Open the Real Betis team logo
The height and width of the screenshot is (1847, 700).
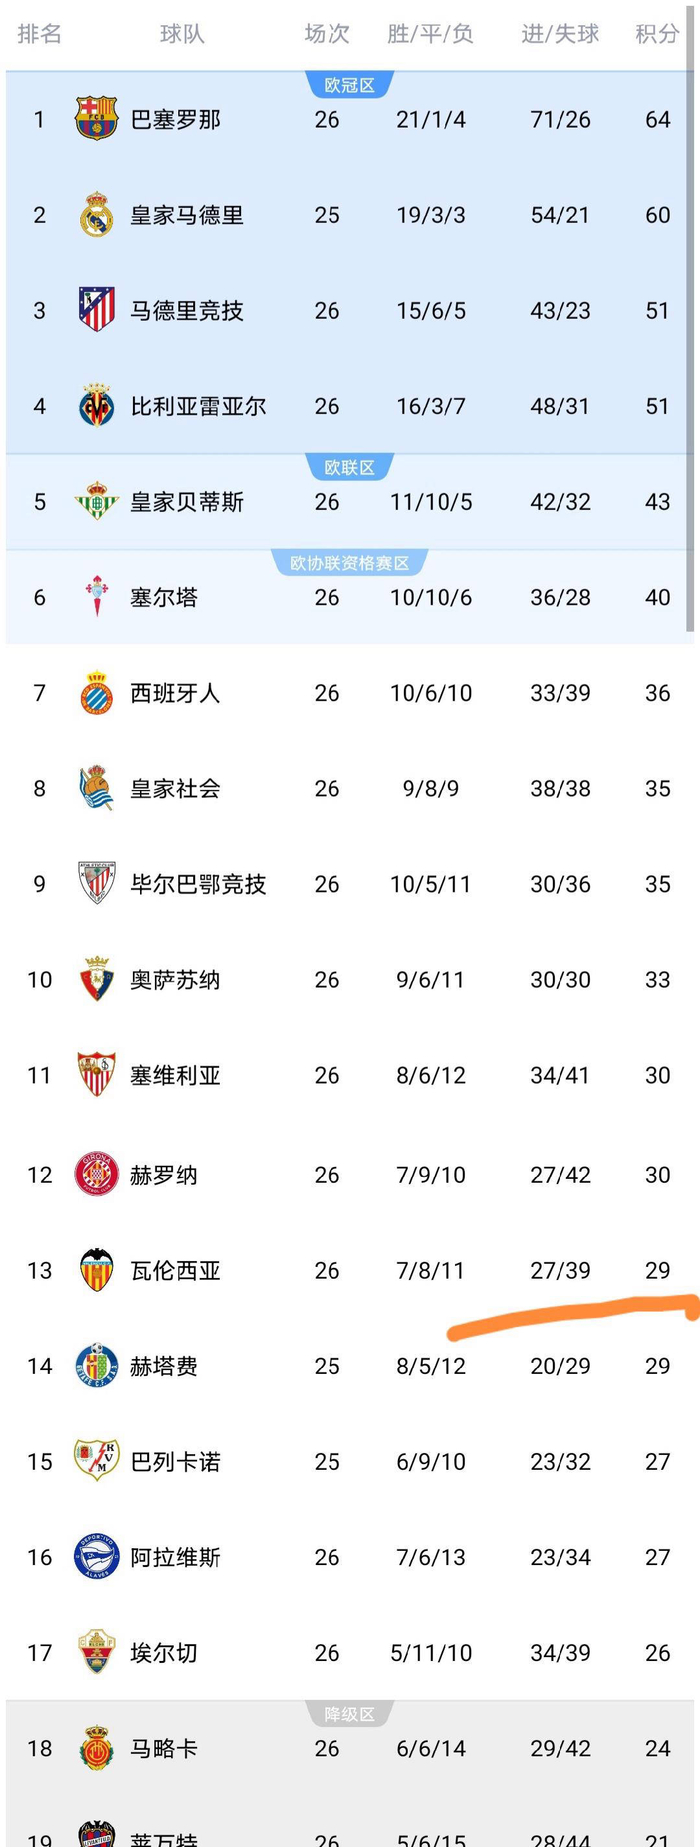(x=97, y=502)
